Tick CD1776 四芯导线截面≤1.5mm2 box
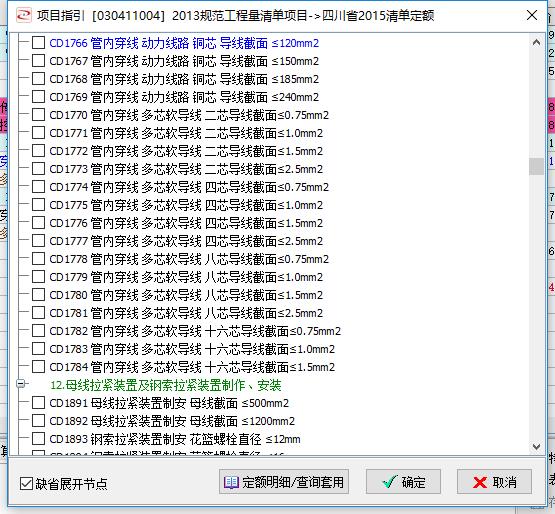Viewport: 555px width, 514px height. tap(38, 223)
